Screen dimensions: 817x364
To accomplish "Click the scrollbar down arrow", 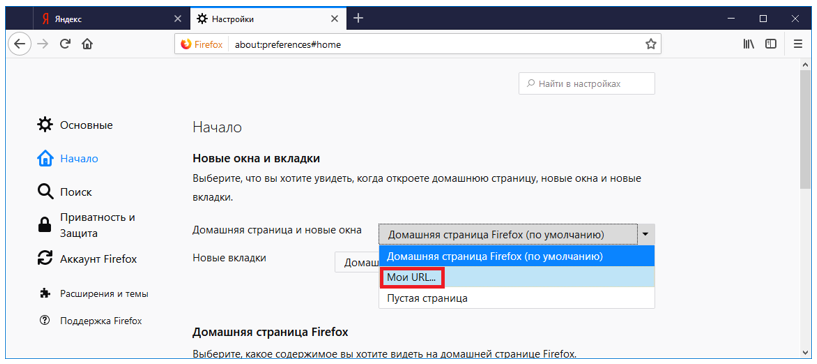I will click(x=805, y=352).
